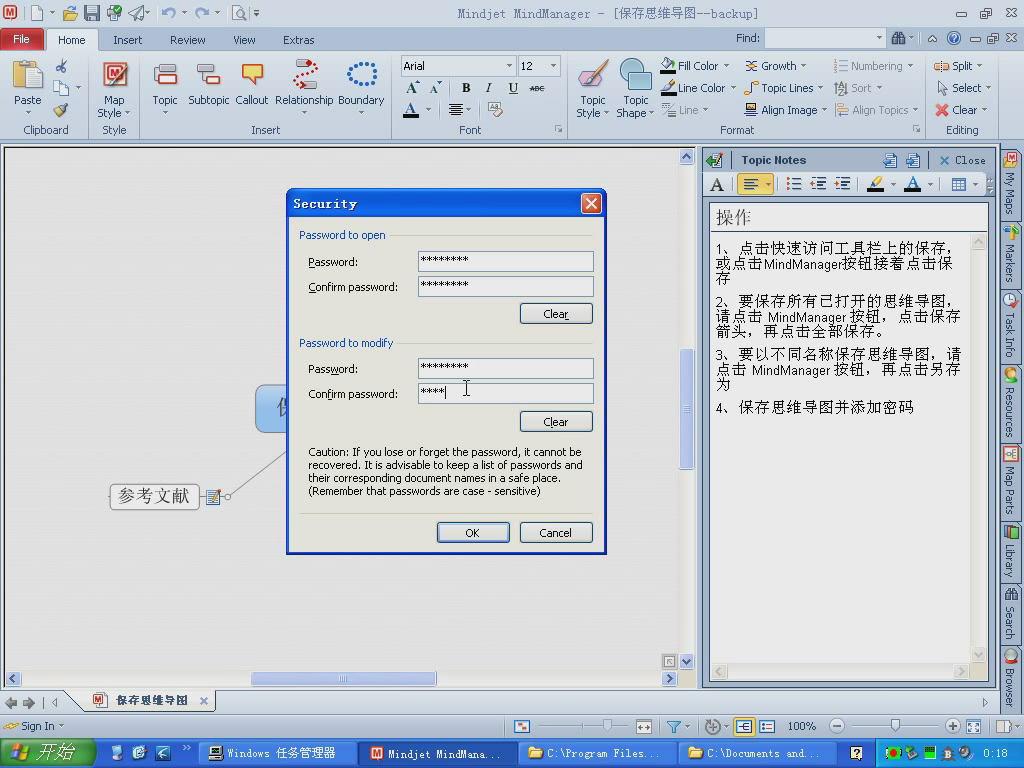Click the Grow Font icon
The width and height of the screenshot is (1024, 768).
click(x=412, y=88)
